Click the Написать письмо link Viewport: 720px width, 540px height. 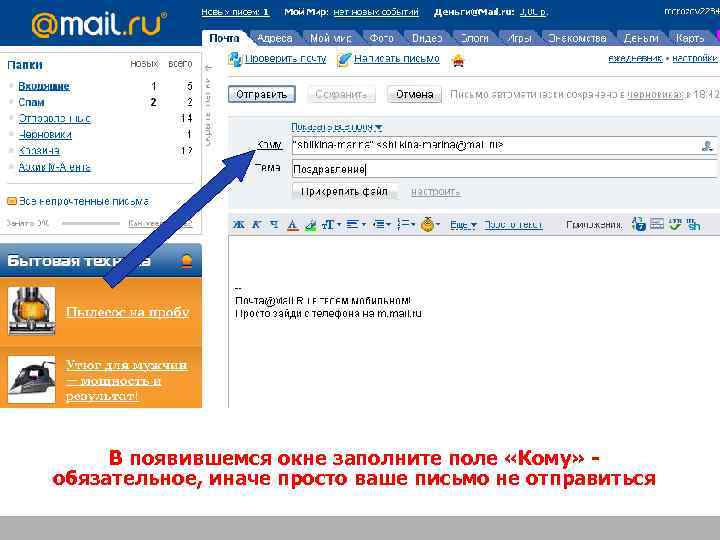click(397, 59)
